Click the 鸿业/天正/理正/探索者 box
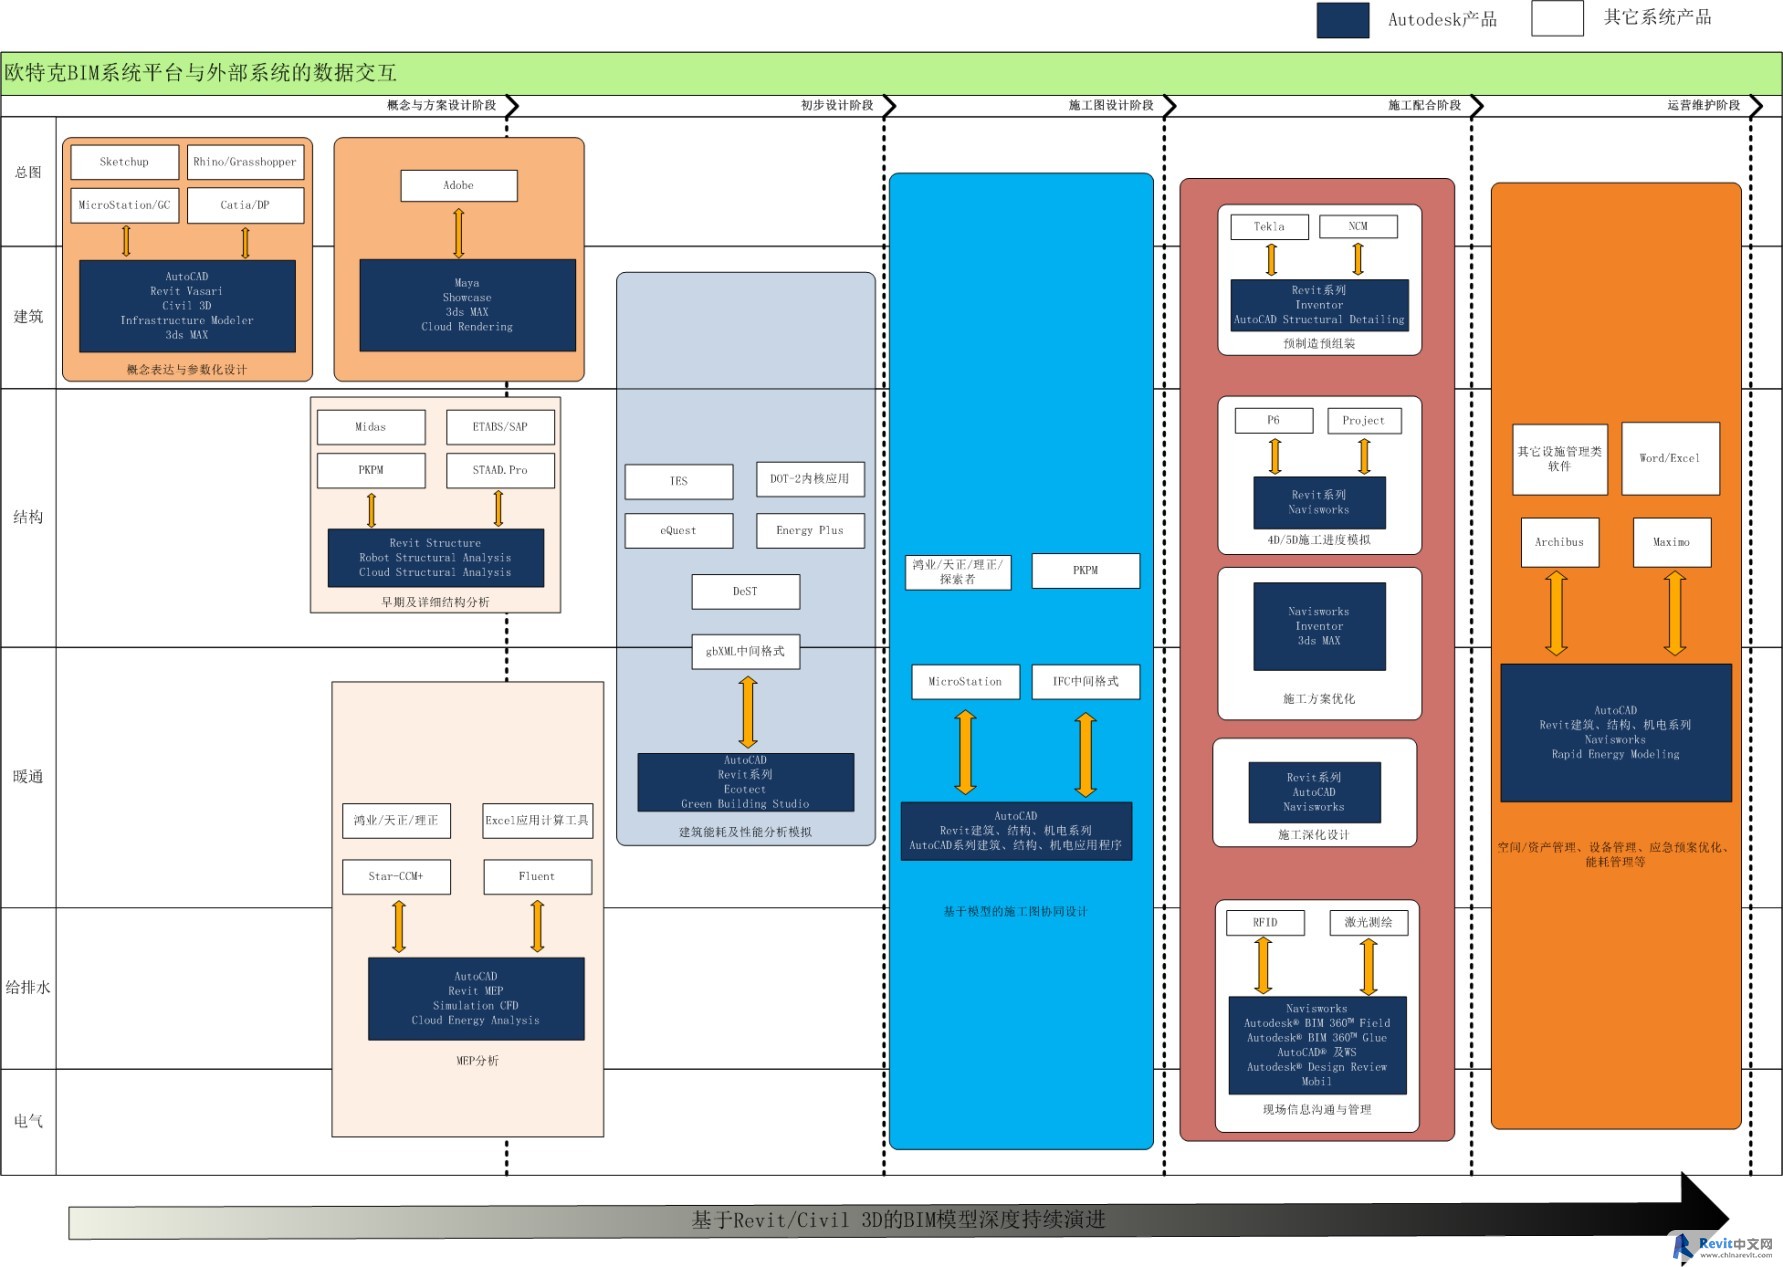Viewport: 1783px width, 1267px height. 958,572
